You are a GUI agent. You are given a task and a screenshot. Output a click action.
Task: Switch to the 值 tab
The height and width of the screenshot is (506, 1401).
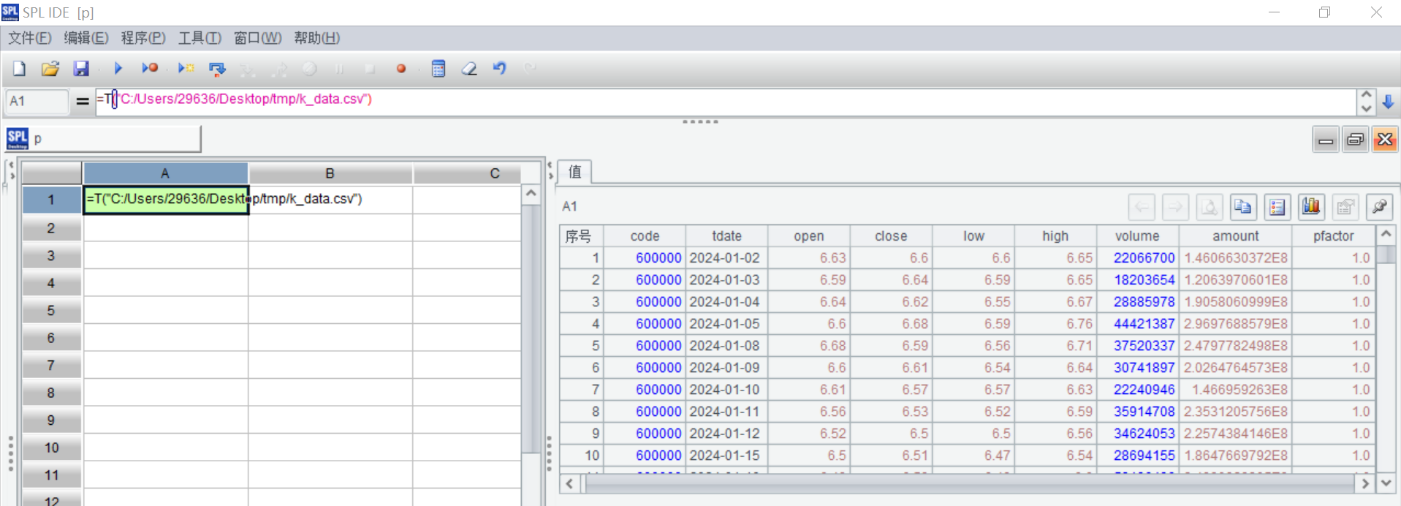pyautogui.click(x=575, y=171)
